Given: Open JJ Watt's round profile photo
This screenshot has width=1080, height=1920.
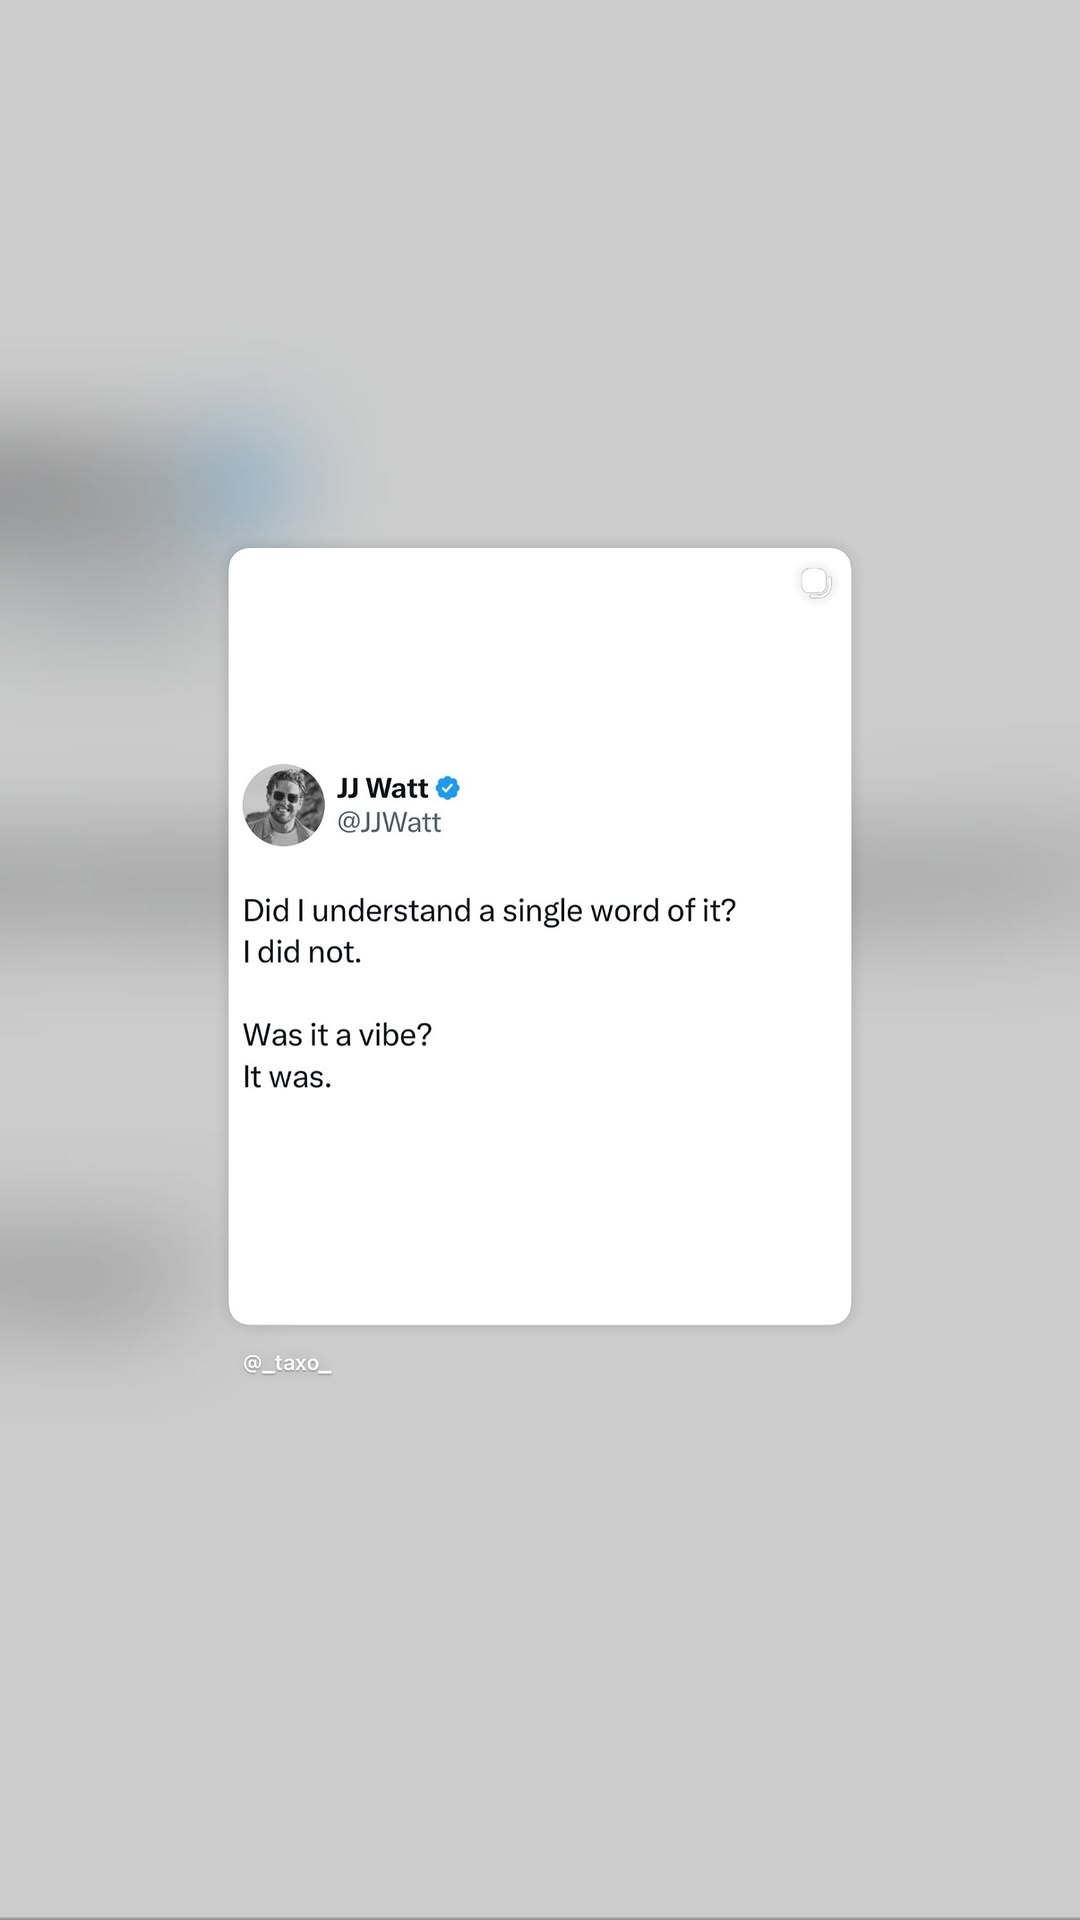Looking at the screenshot, I should (284, 805).
